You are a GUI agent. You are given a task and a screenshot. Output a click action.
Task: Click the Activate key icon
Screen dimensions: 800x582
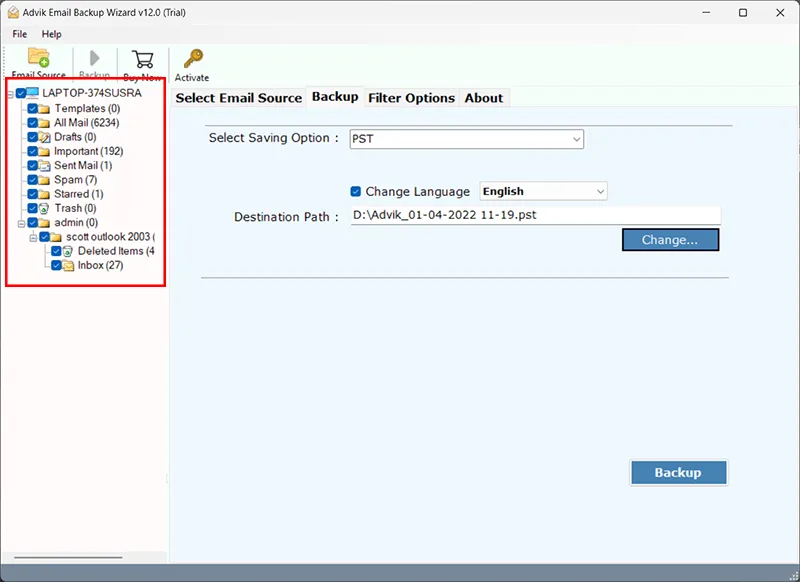pyautogui.click(x=193, y=59)
